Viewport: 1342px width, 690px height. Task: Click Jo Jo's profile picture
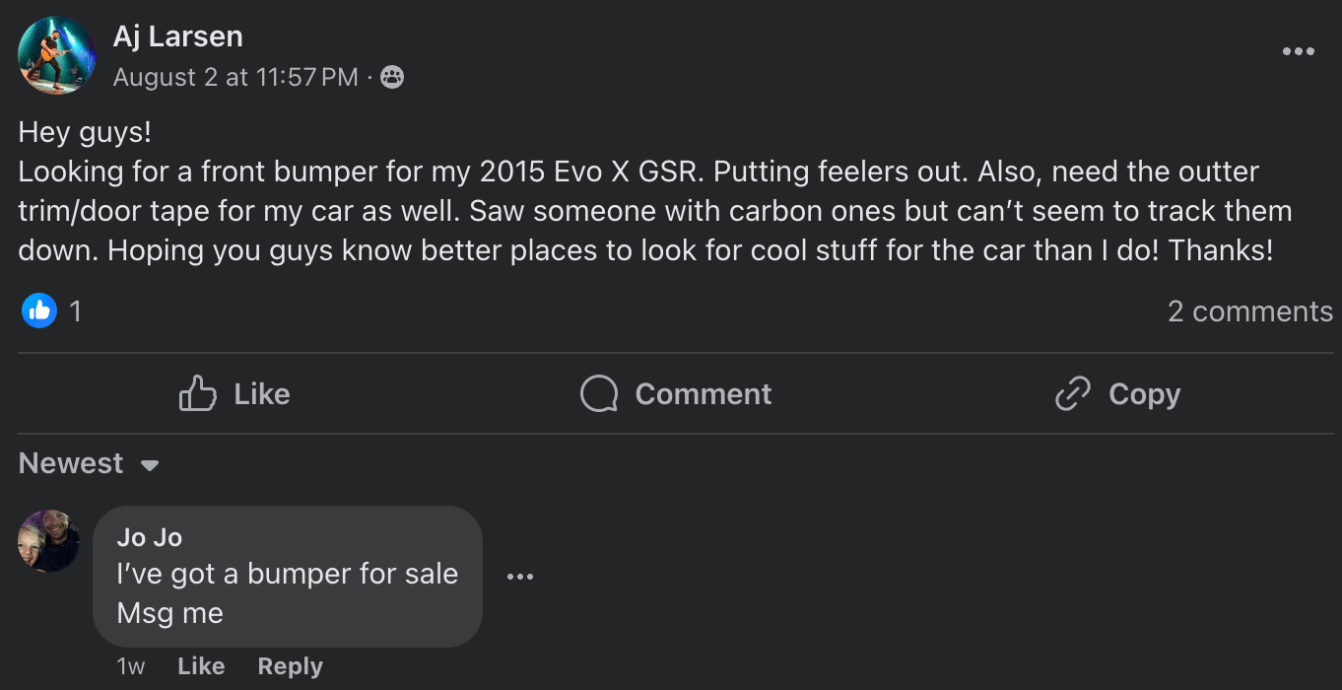48,542
